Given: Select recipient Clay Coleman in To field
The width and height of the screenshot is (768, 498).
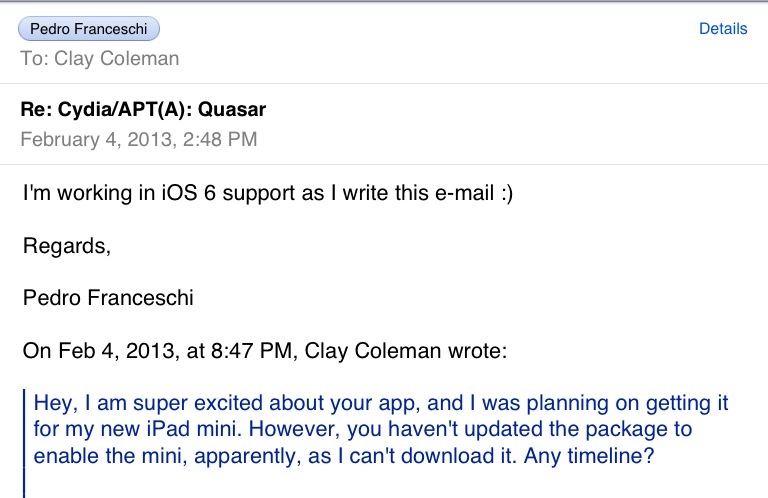Looking at the screenshot, I should tap(117, 59).
